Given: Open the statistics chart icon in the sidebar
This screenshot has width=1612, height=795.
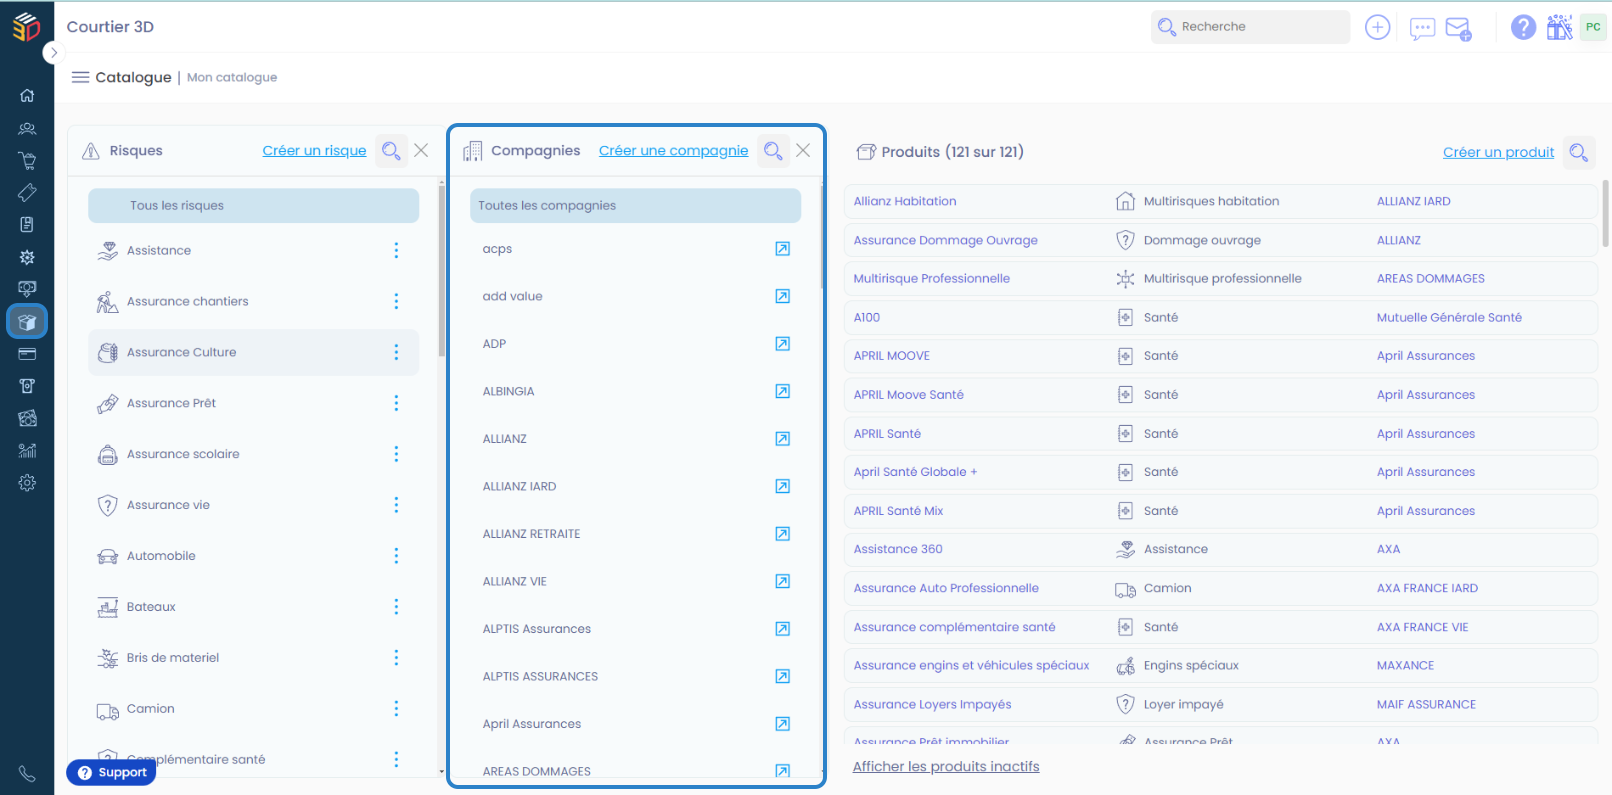Looking at the screenshot, I should [x=27, y=450].
